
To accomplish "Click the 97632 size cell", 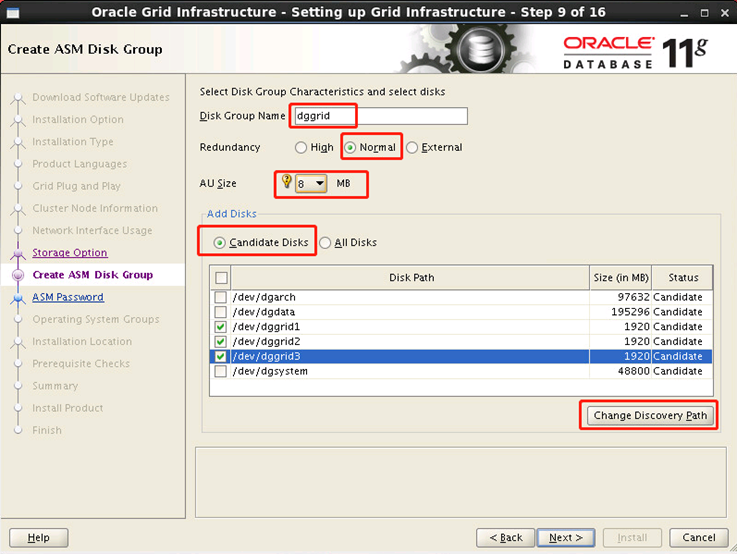I will pyautogui.click(x=620, y=297).
